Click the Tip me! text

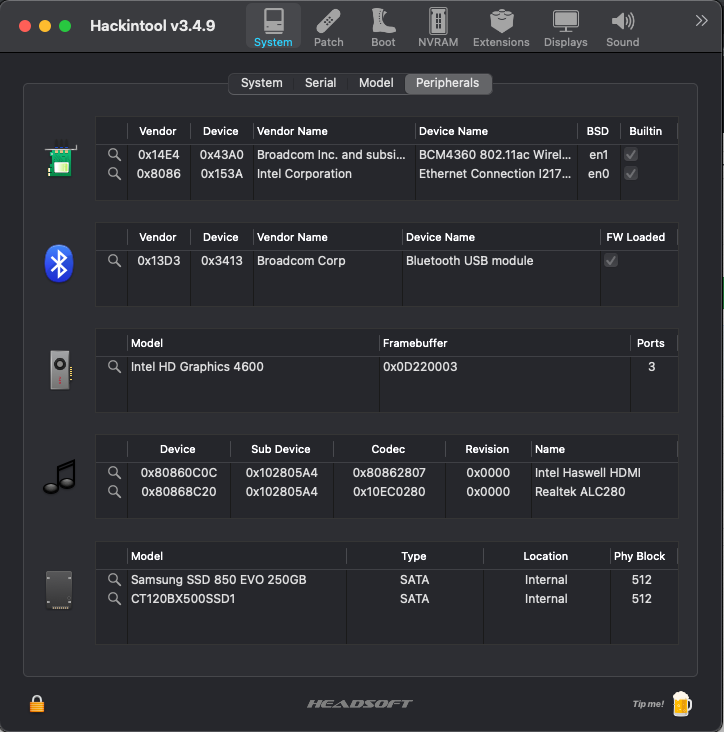tap(648, 704)
